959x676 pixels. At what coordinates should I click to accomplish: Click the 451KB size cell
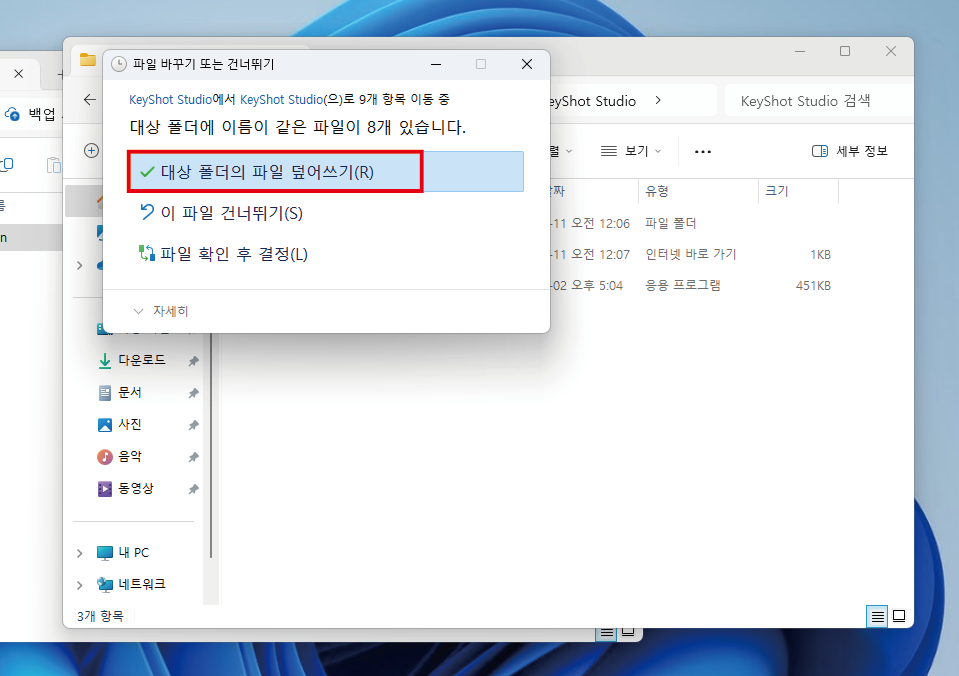tap(813, 286)
